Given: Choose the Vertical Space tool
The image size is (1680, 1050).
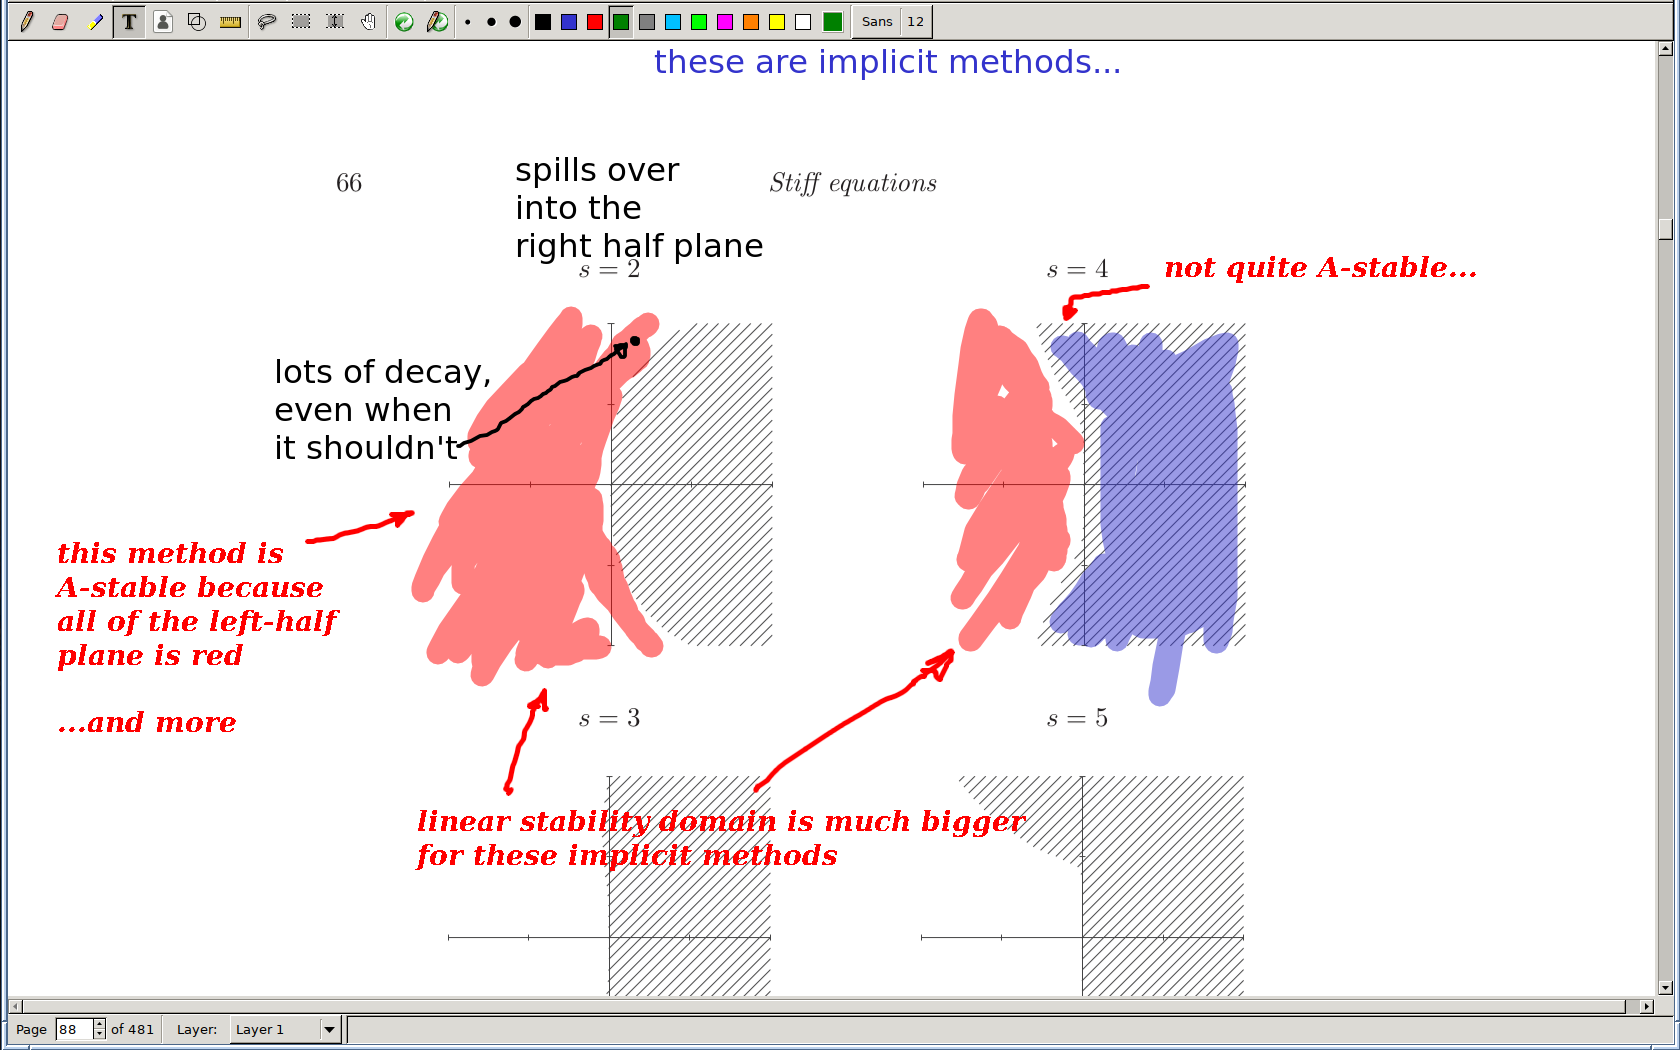Looking at the screenshot, I should 335,21.
